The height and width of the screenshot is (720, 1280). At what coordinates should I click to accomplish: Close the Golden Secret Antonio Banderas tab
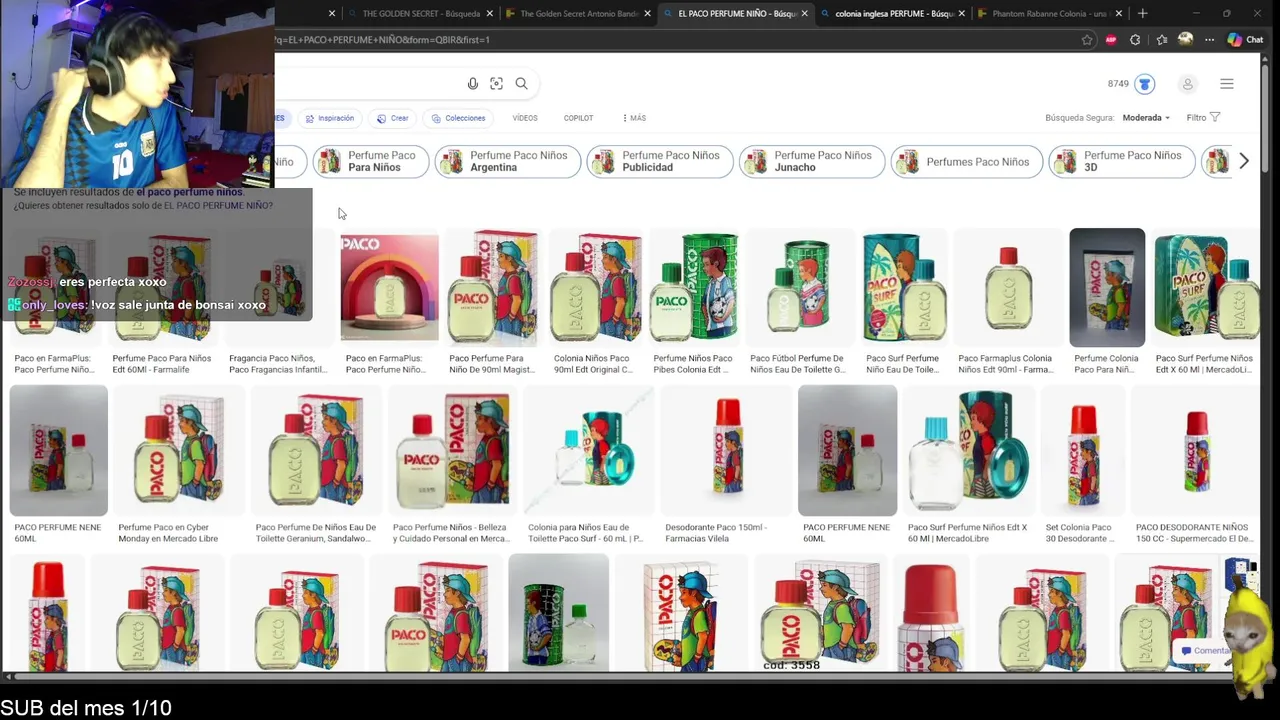647,13
